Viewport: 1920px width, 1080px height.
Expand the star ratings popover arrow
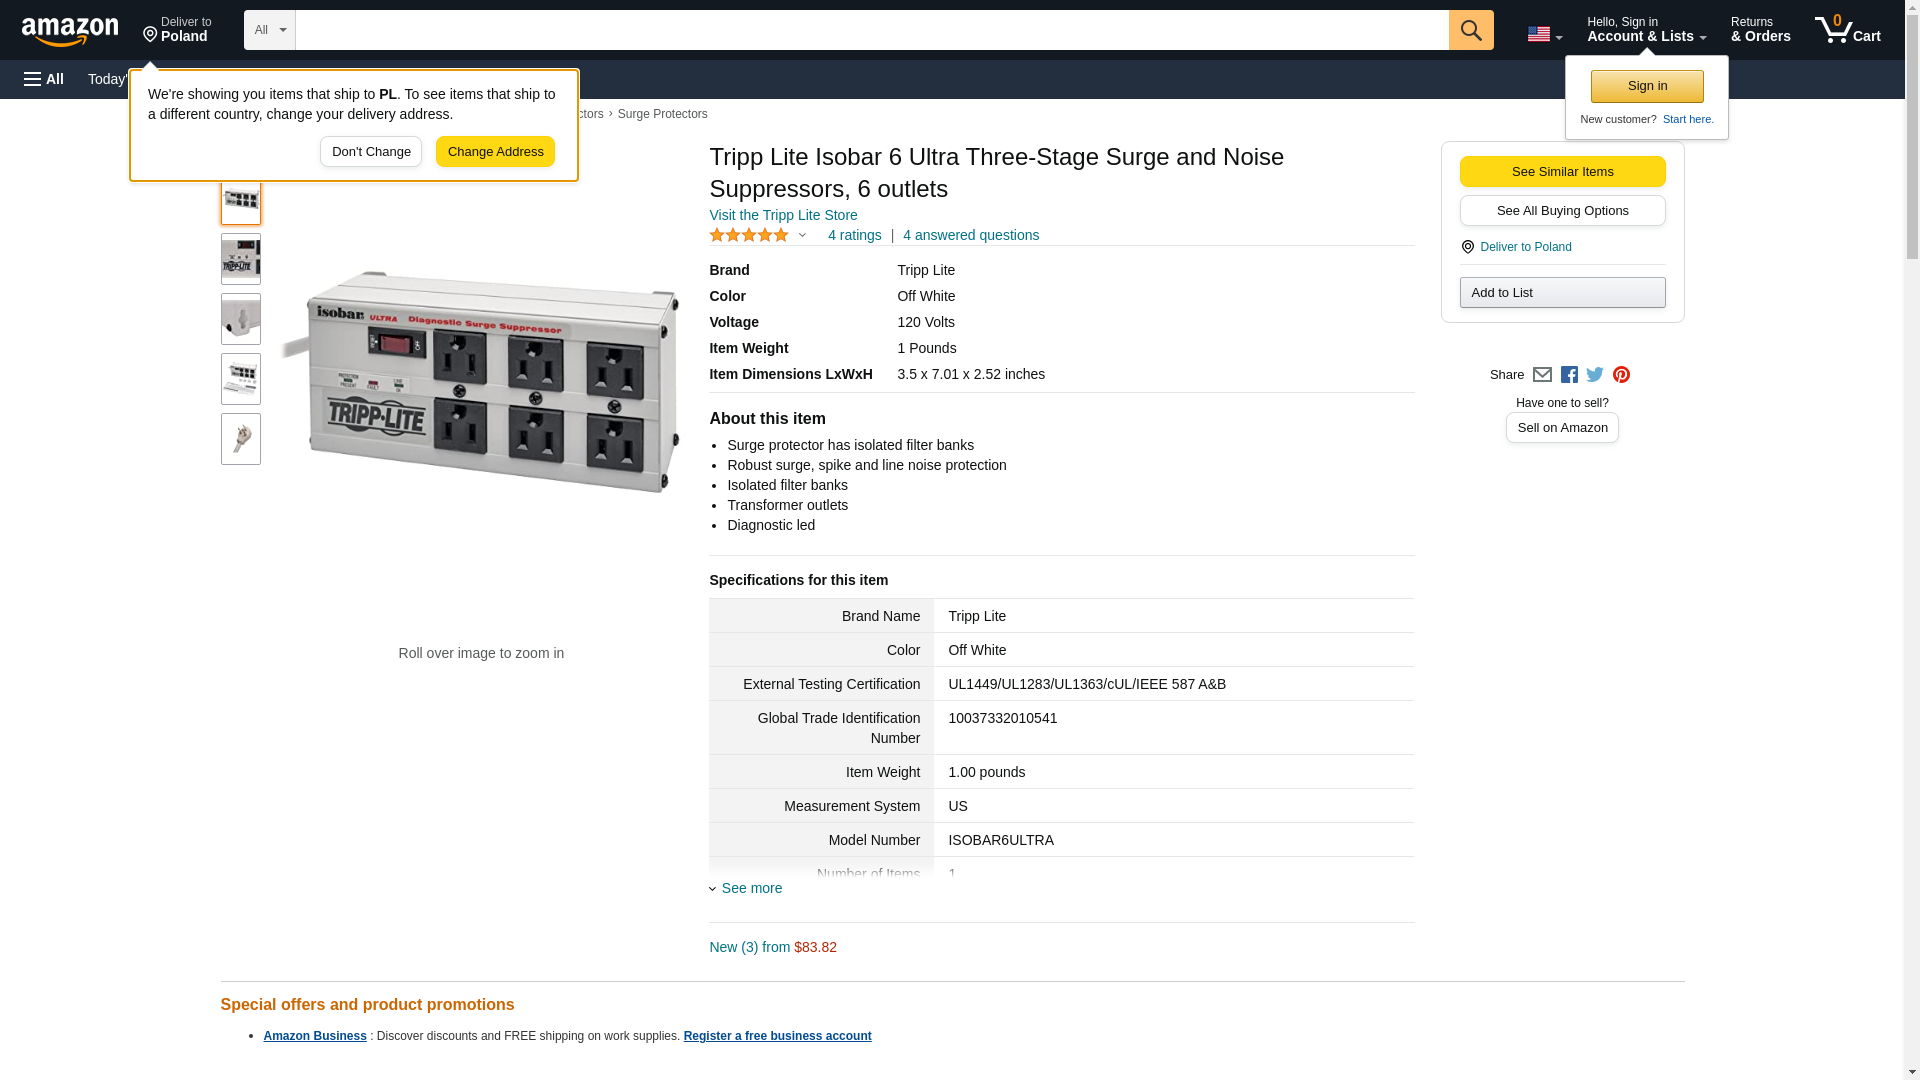pyautogui.click(x=802, y=236)
